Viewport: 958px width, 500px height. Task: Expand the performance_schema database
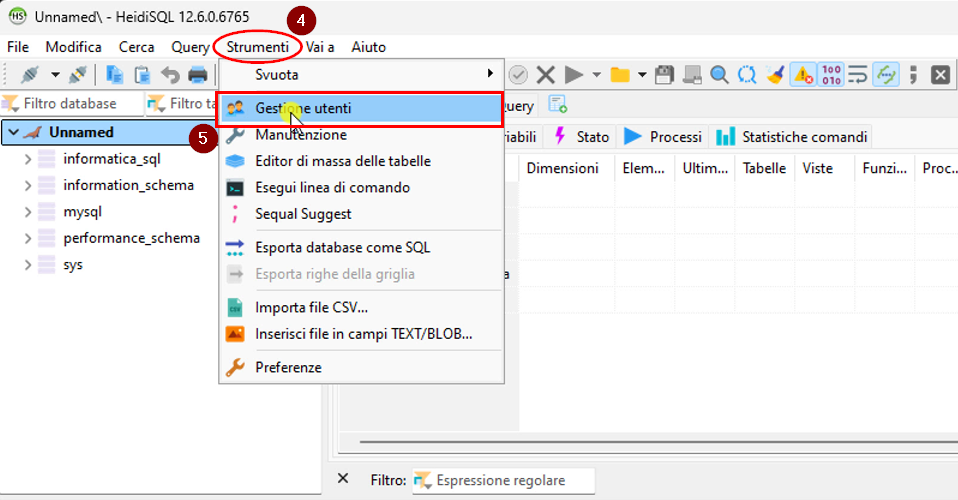[x=27, y=239]
